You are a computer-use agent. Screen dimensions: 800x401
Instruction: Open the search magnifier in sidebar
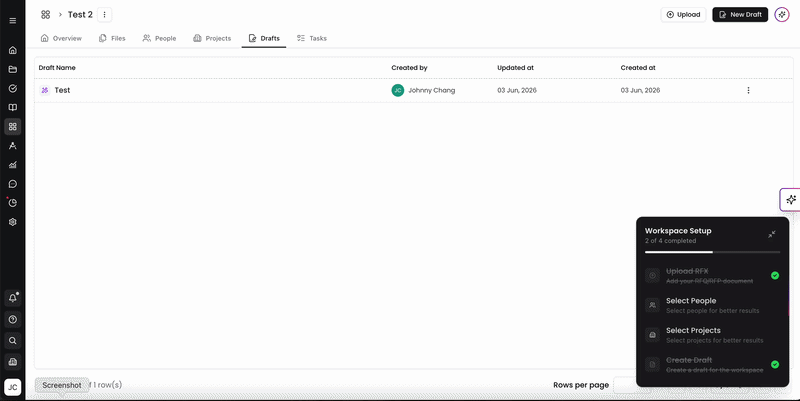click(13, 341)
